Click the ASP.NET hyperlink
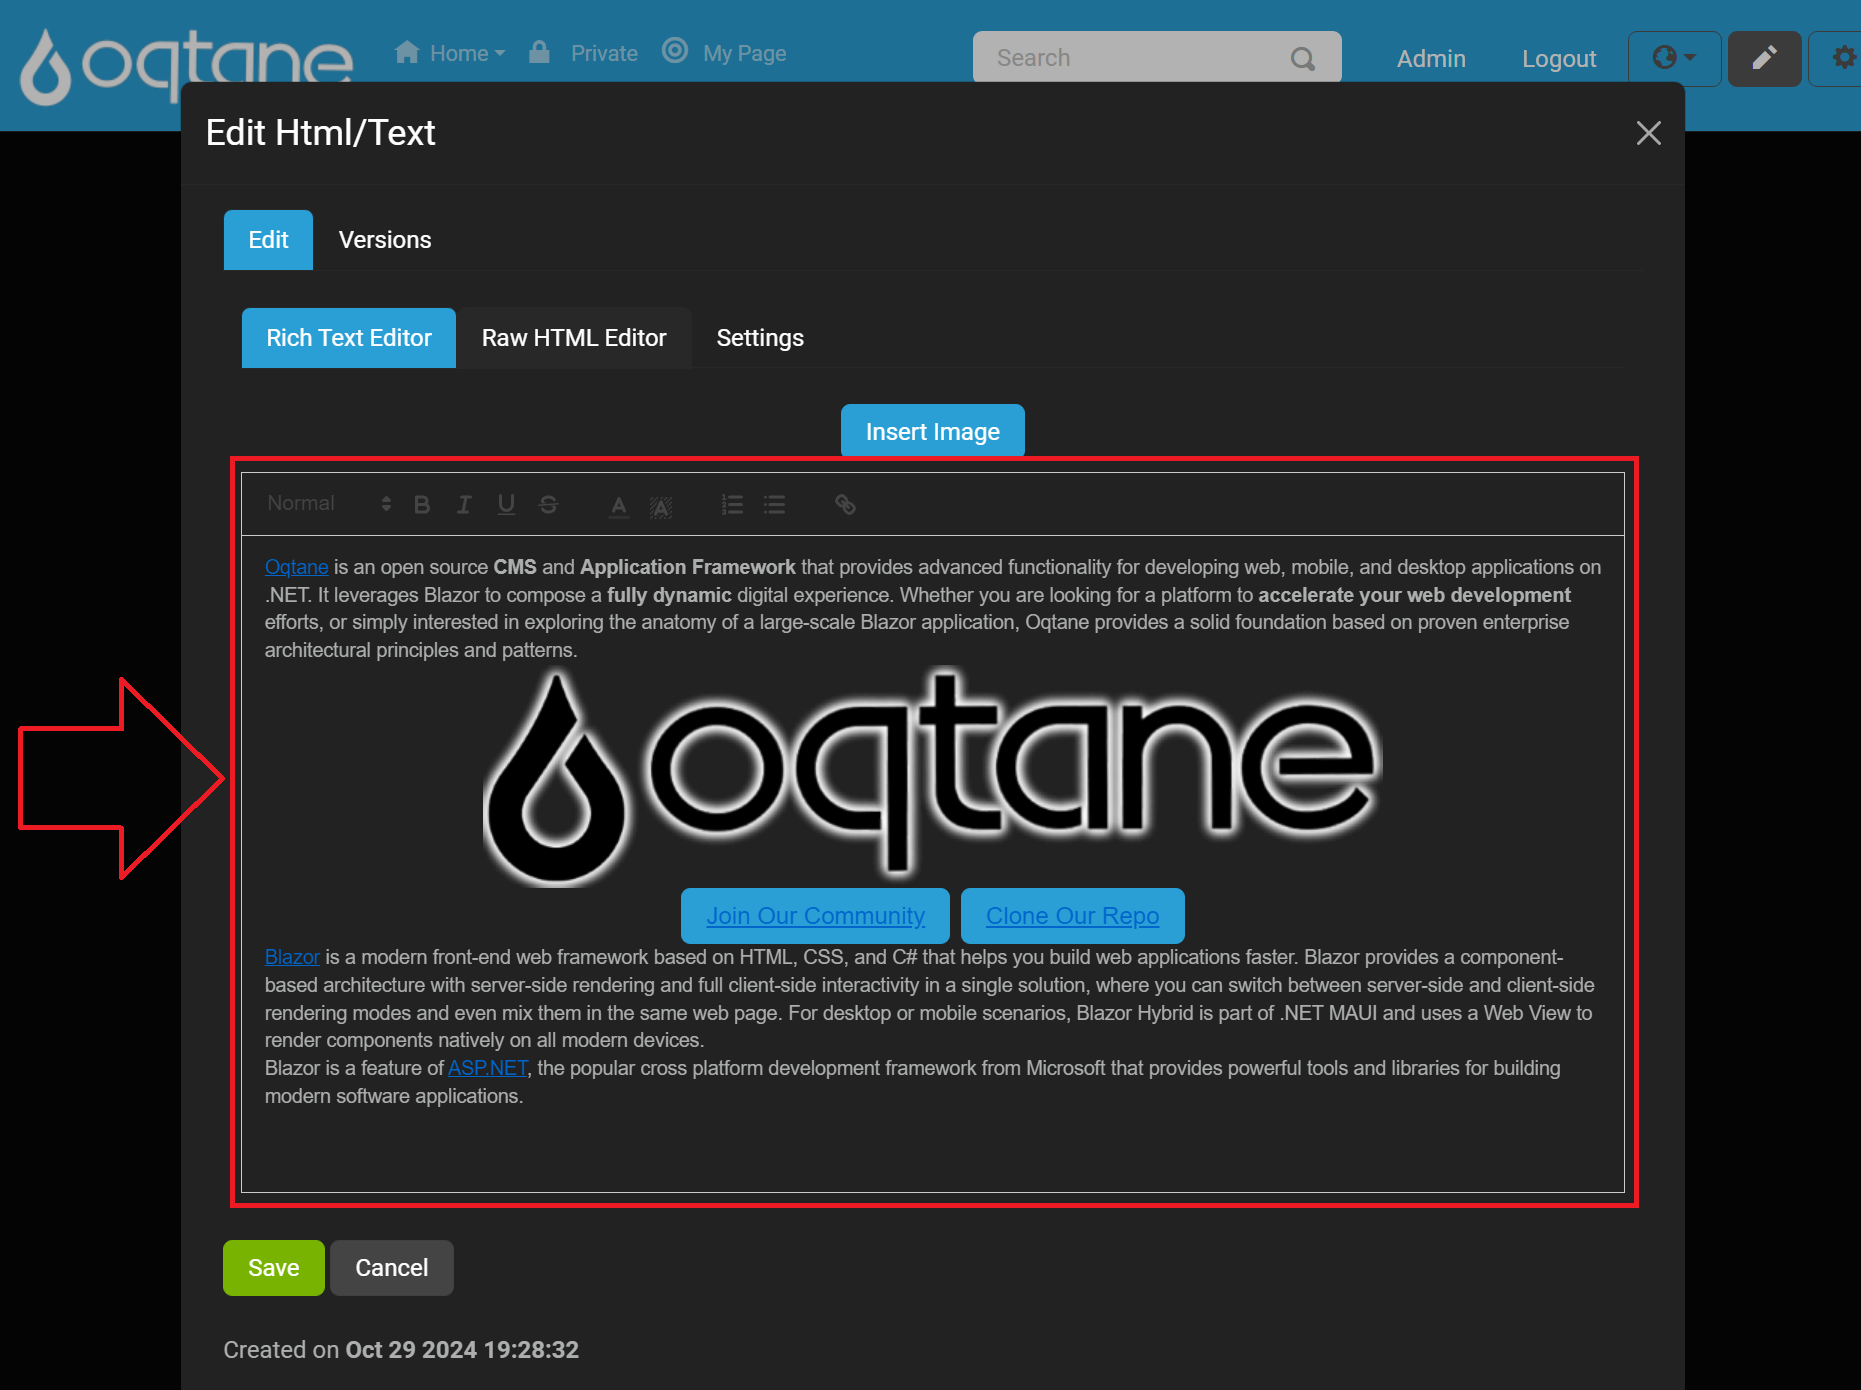 click(488, 1068)
